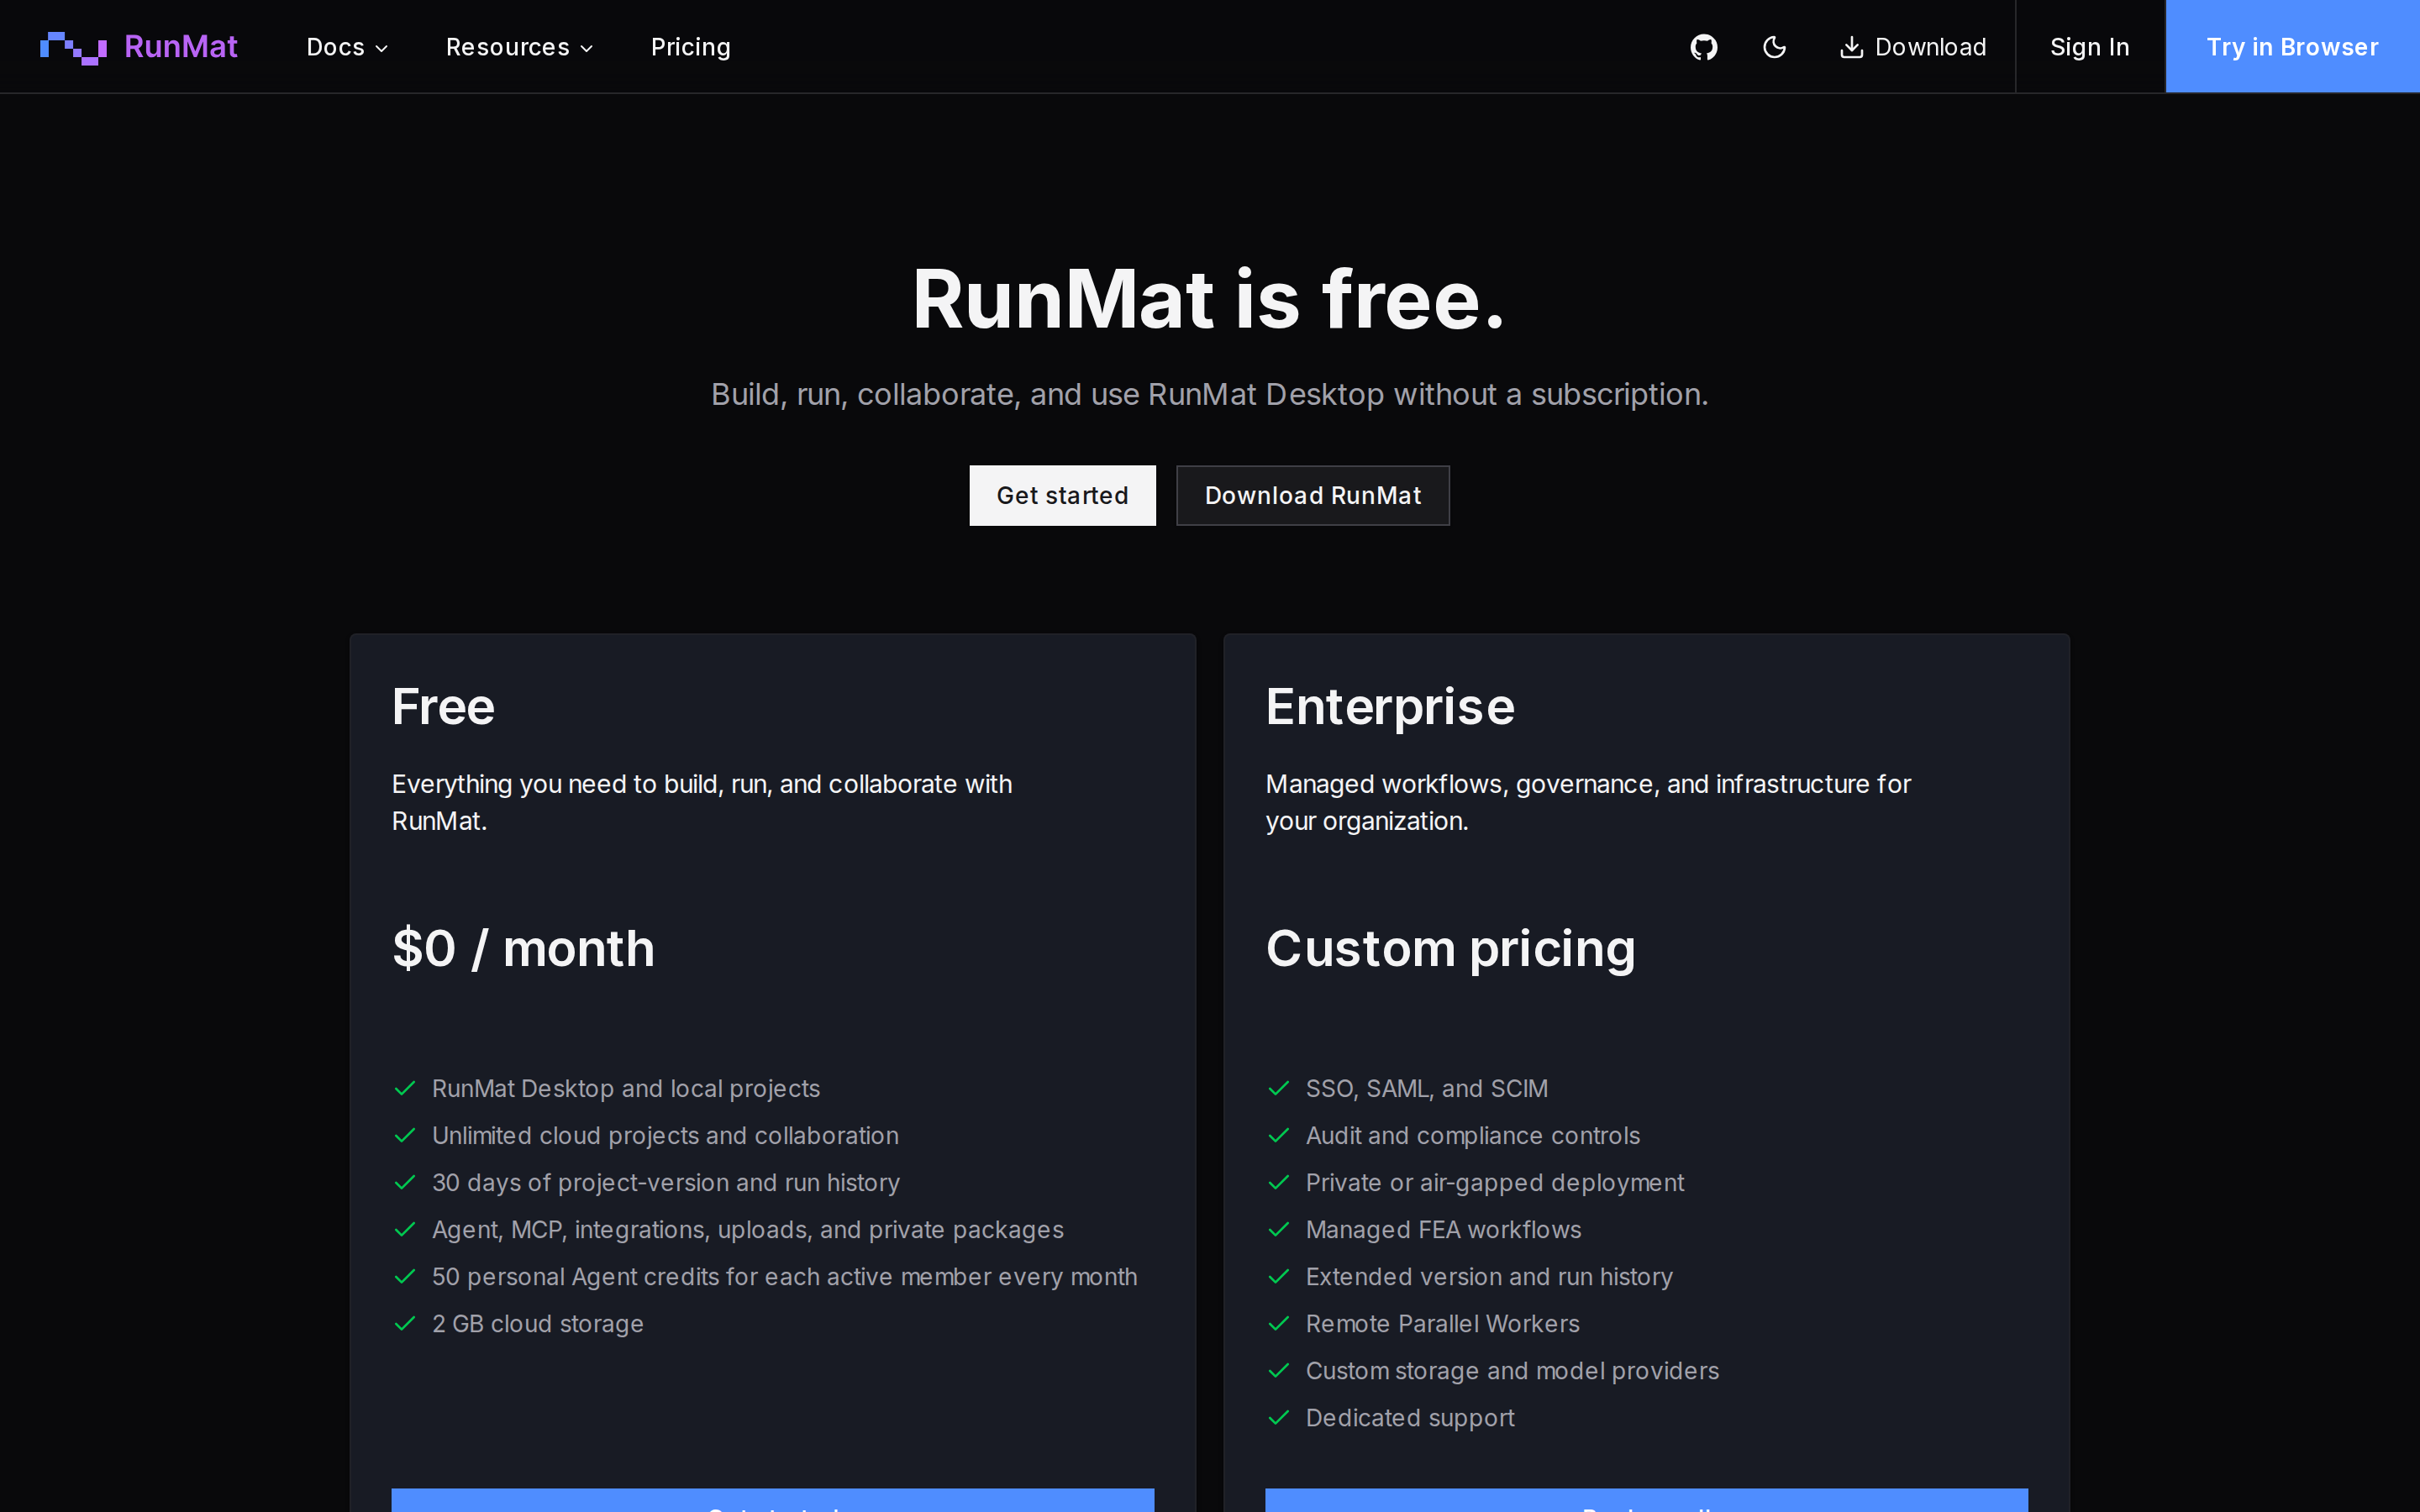Click Sign In in the header
The height and width of the screenshot is (1512, 2420).
(x=2089, y=47)
